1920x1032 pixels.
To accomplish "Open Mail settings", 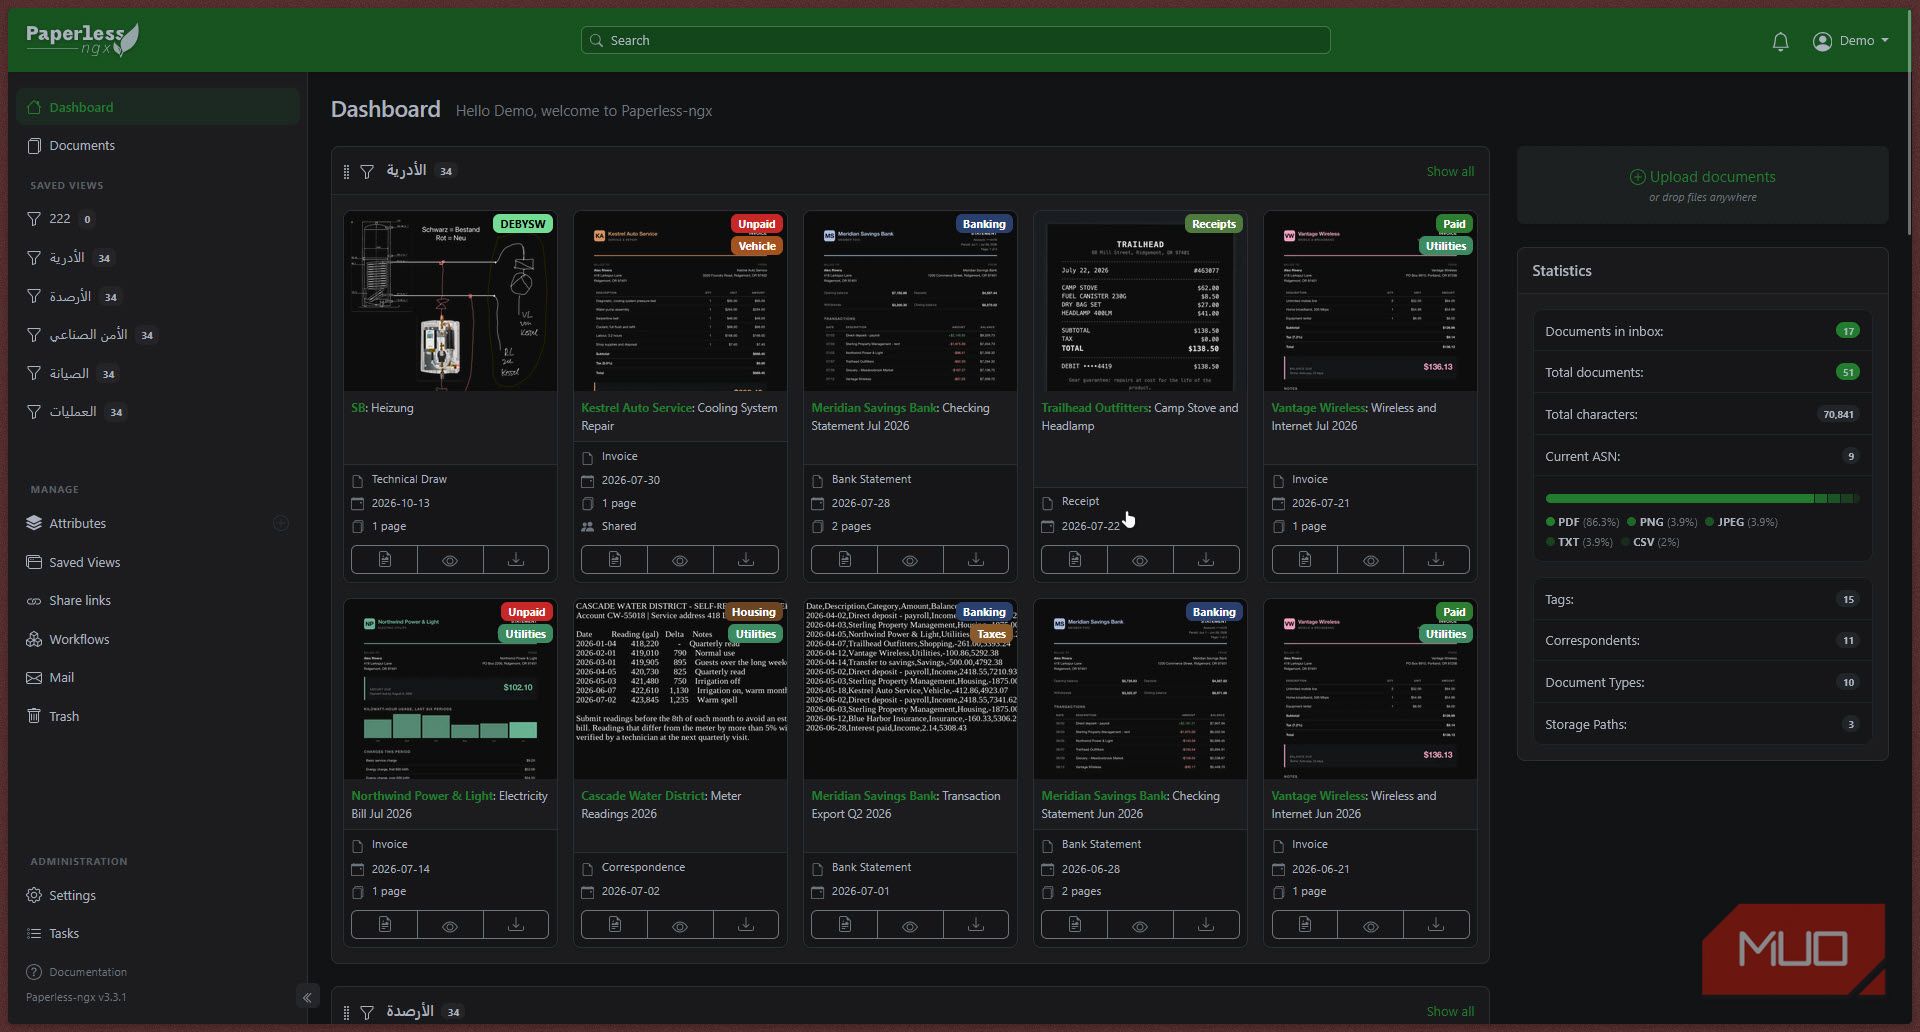I will click(61, 677).
